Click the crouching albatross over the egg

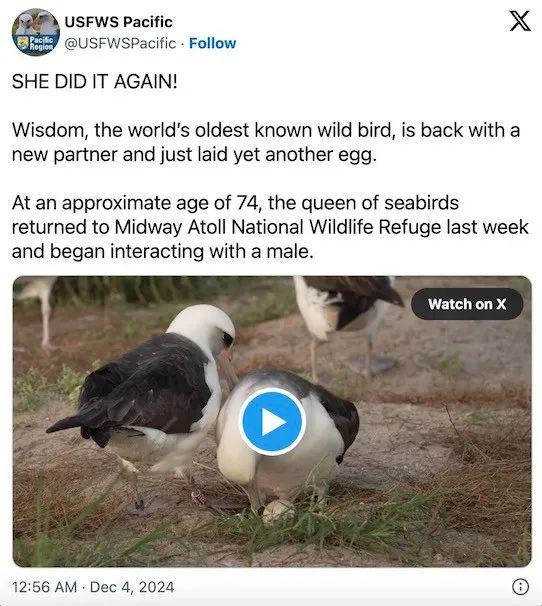point(286,437)
